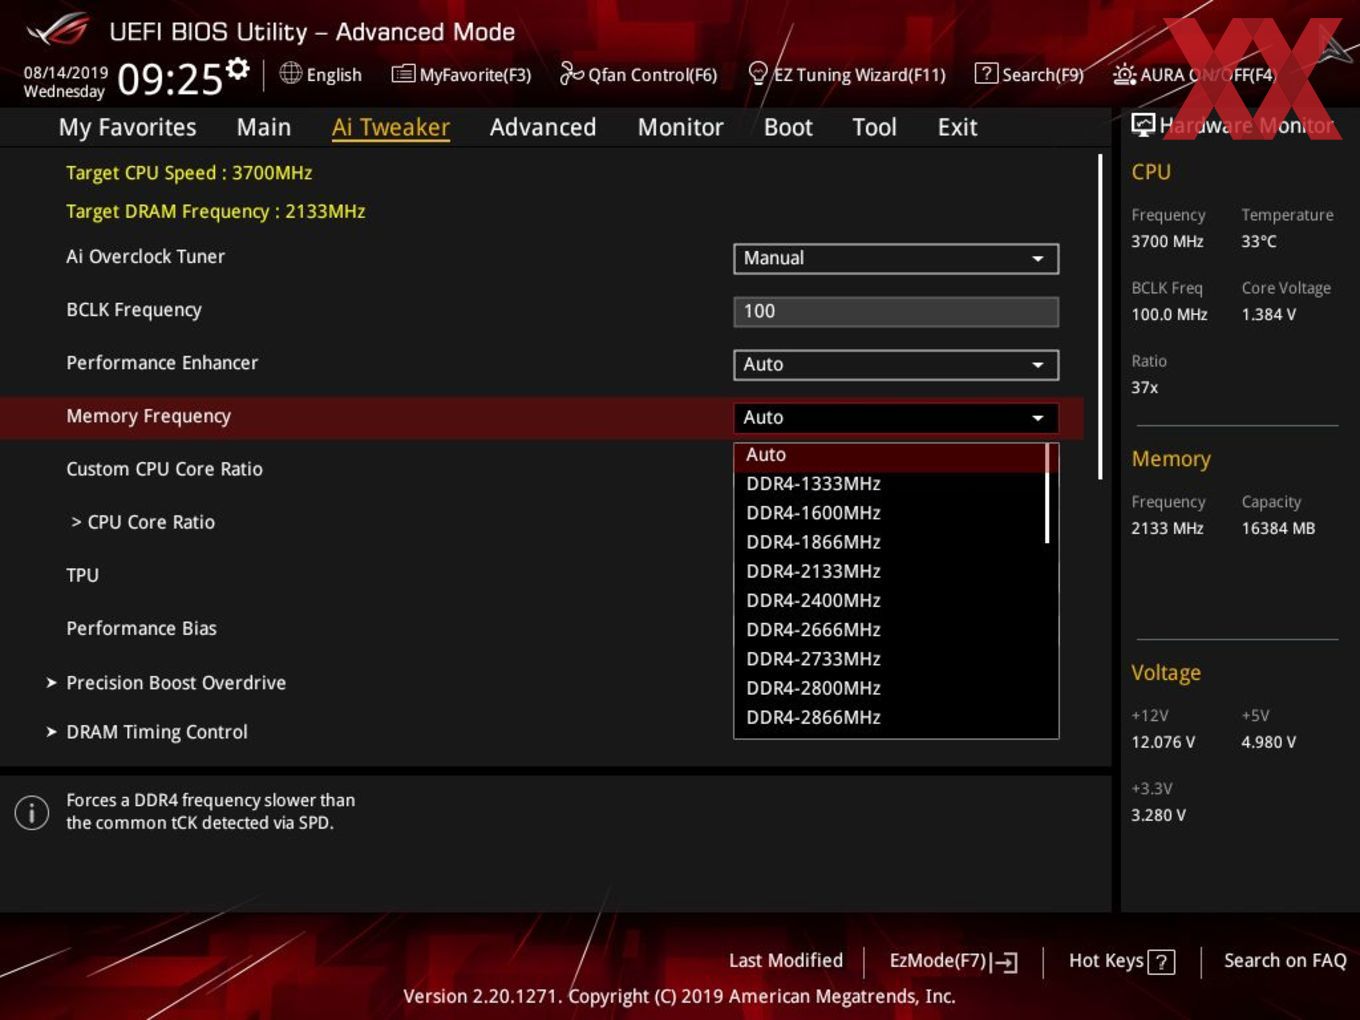Click Core Voltage value 1.384 V
Viewport: 1360px width, 1020px height.
[x=1268, y=315]
